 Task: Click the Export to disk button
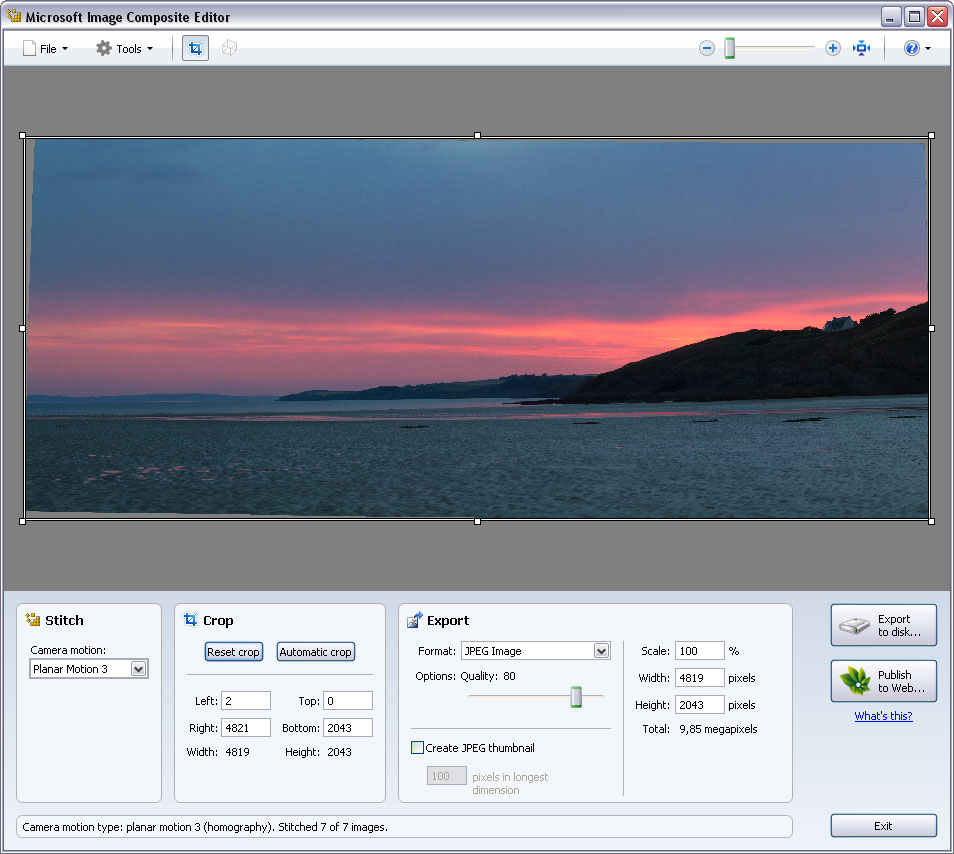(x=883, y=626)
